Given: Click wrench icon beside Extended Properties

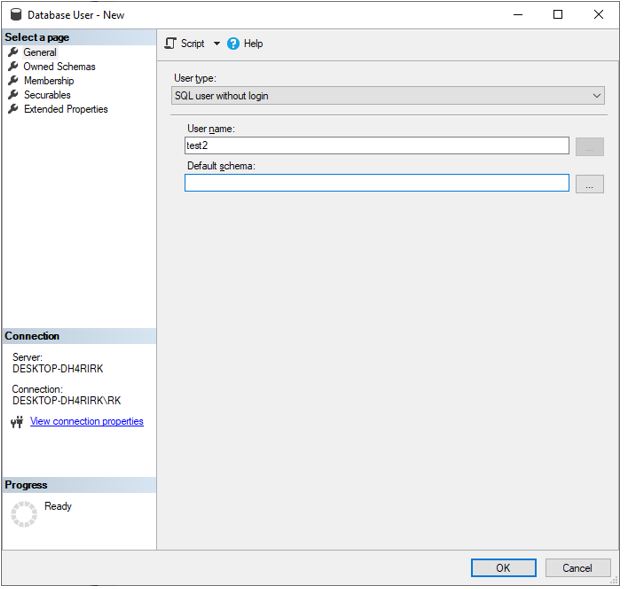Looking at the screenshot, I should (14, 109).
